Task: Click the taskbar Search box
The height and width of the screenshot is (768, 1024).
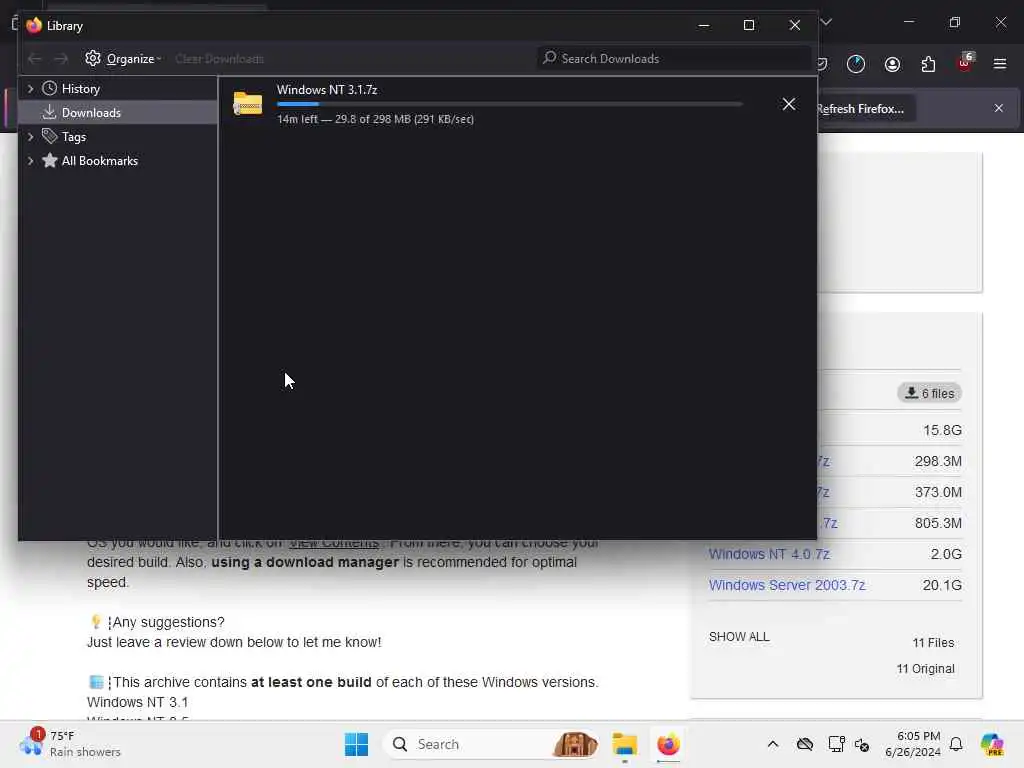Action: pyautogui.click(x=491, y=744)
